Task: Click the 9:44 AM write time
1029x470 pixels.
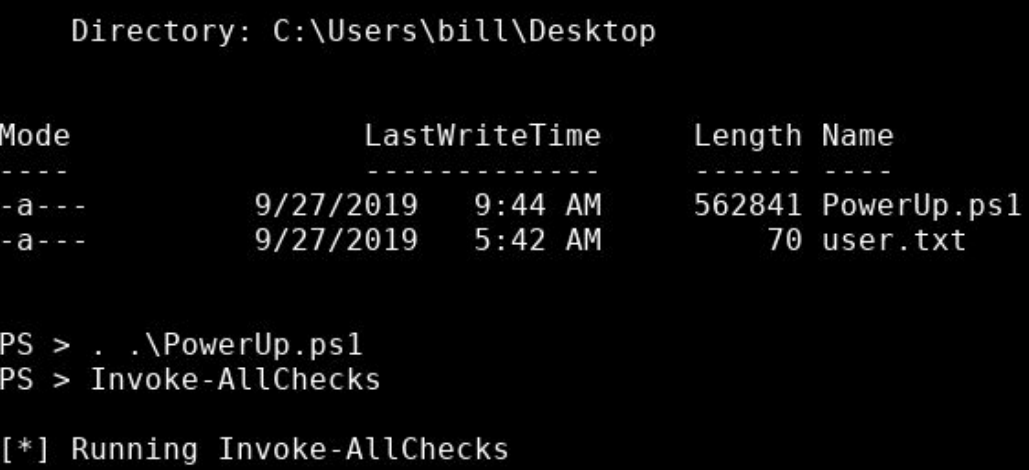Action: pyautogui.click(x=536, y=205)
